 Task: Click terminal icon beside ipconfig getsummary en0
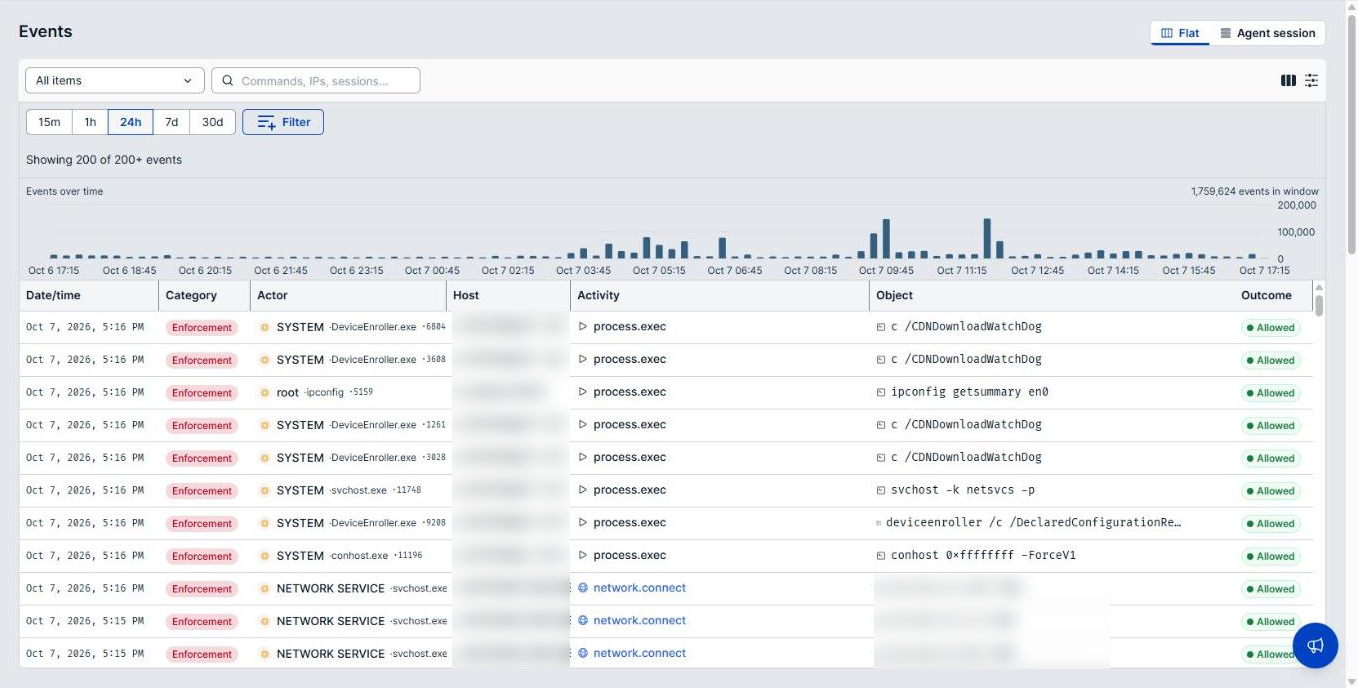point(881,392)
